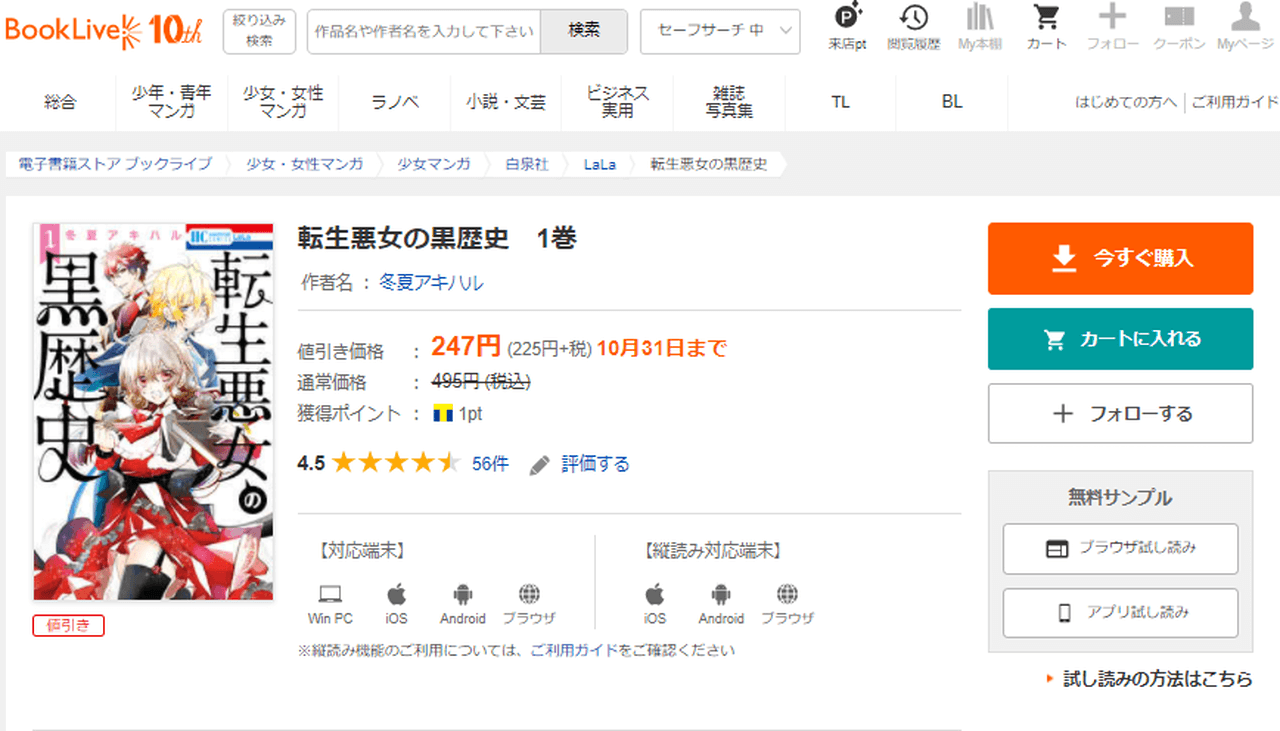
Task: Expand the セーフサーチ 中 dropdown
Action: pos(720,31)
